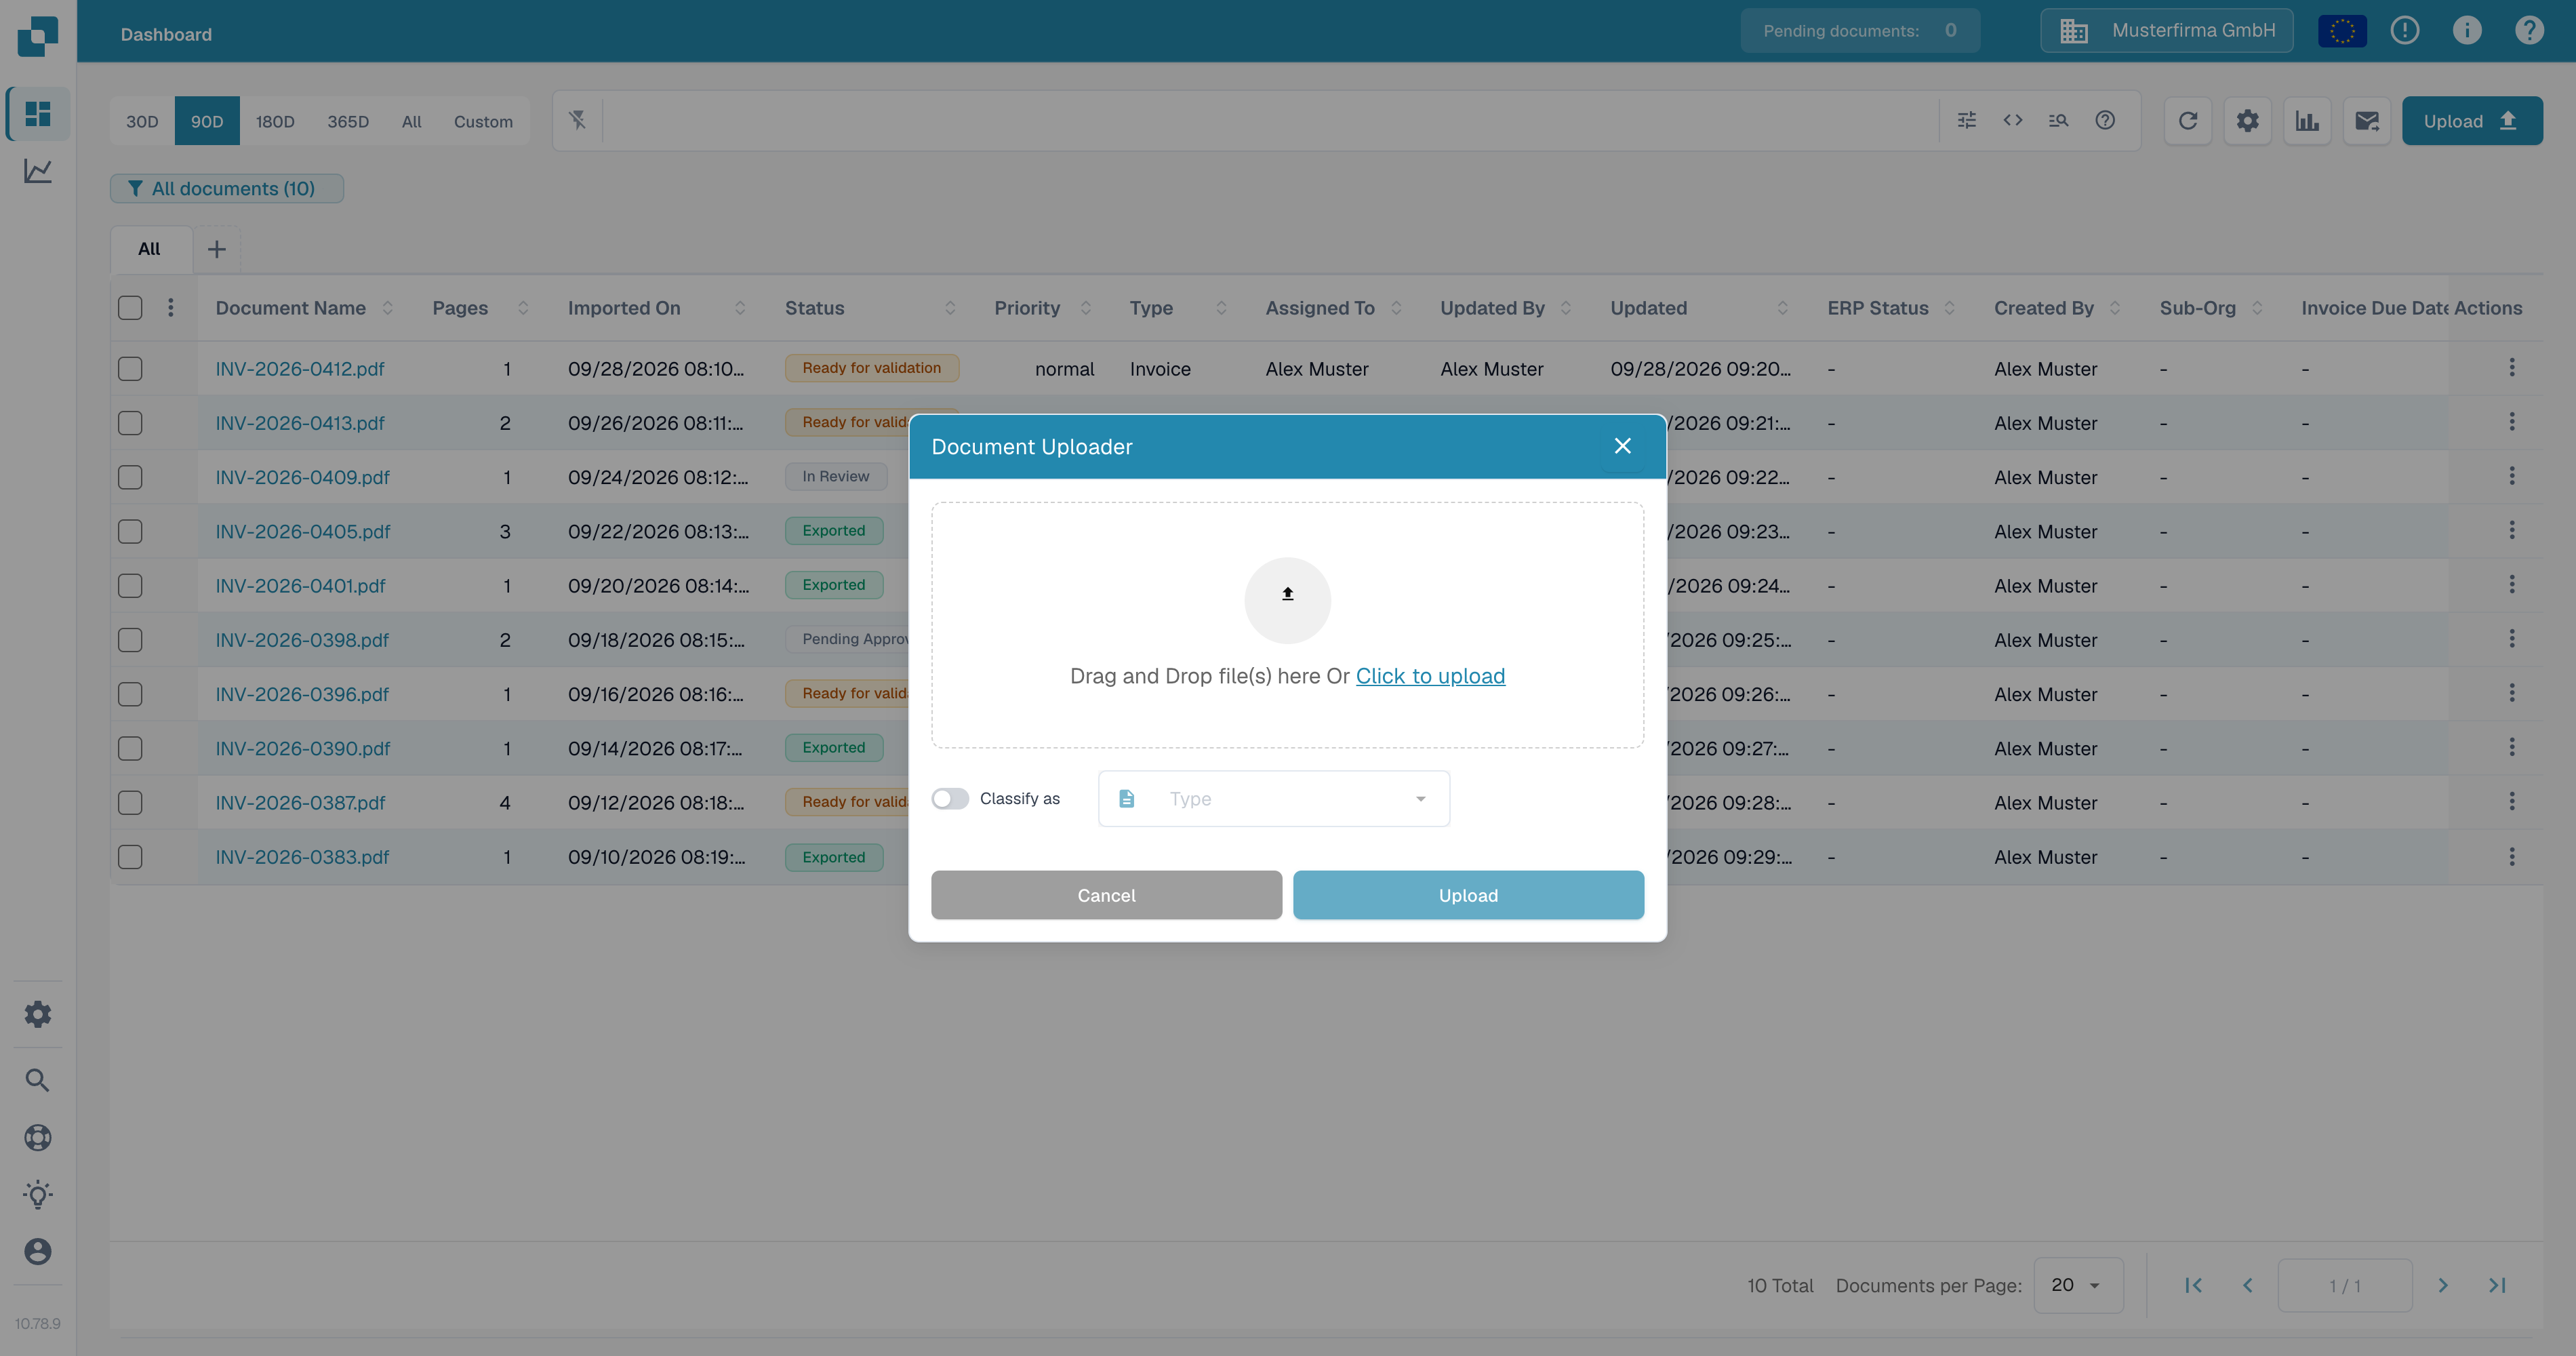Open the Musterfirma GmbH organization selector

(x=2167, y=31)
